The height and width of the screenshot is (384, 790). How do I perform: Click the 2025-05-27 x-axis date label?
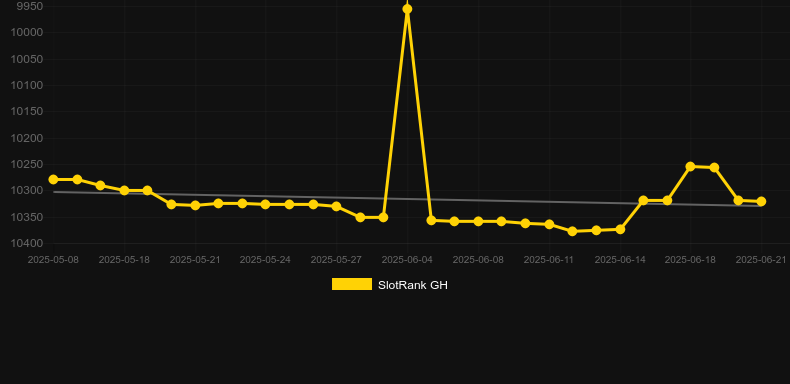[336, 260]
